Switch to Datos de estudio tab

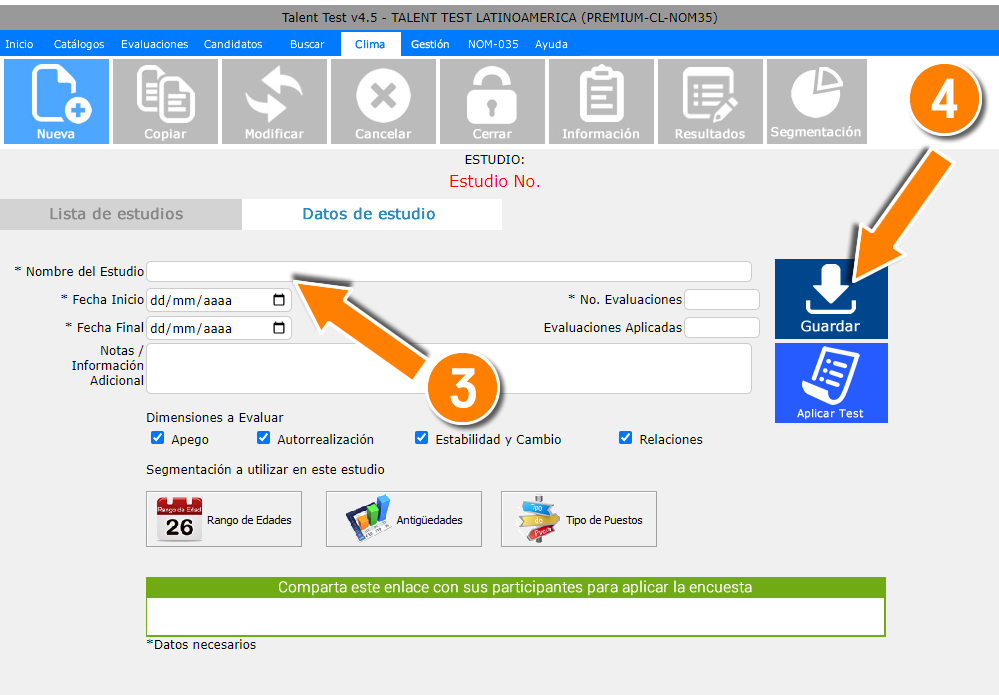(x=372, y=214)
